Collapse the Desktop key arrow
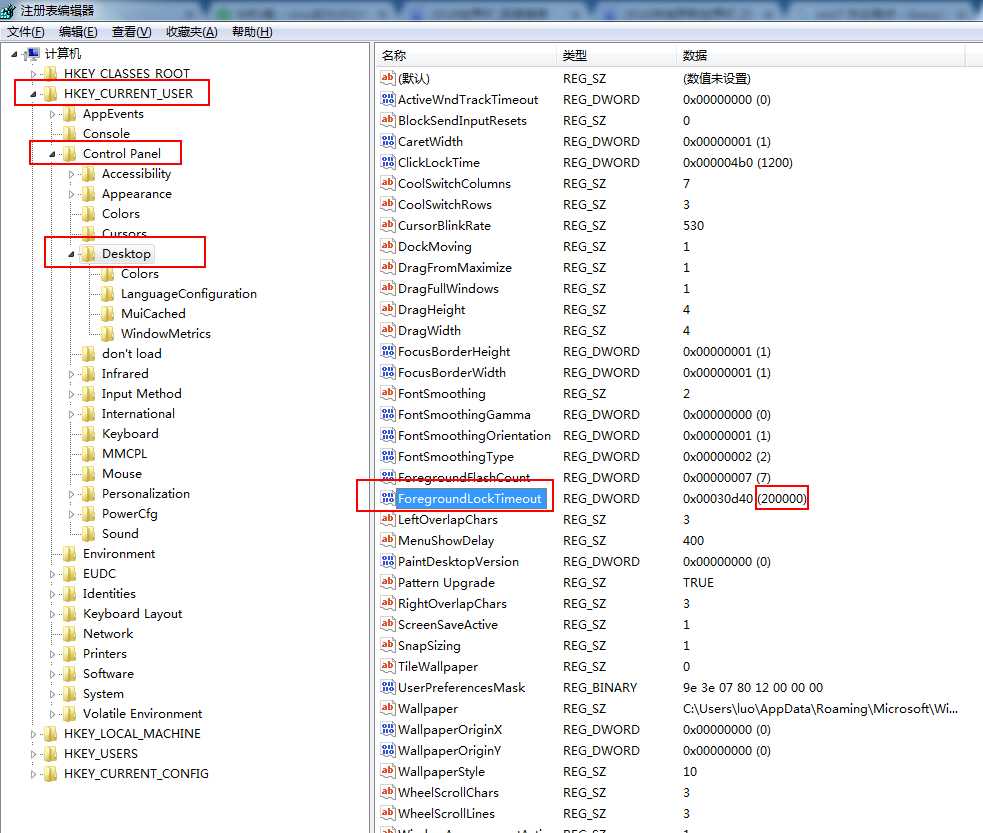Screen dimensions: 983x833 pos(71,254)
